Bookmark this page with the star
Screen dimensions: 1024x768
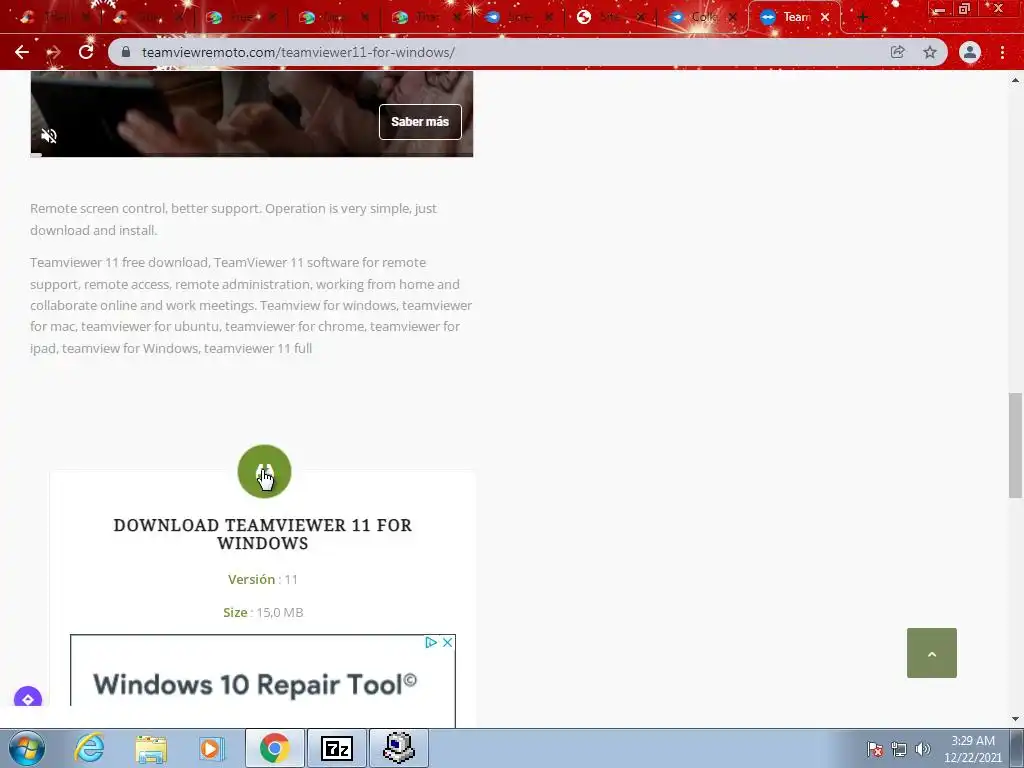pyautogui.click(x=930, y=52)
